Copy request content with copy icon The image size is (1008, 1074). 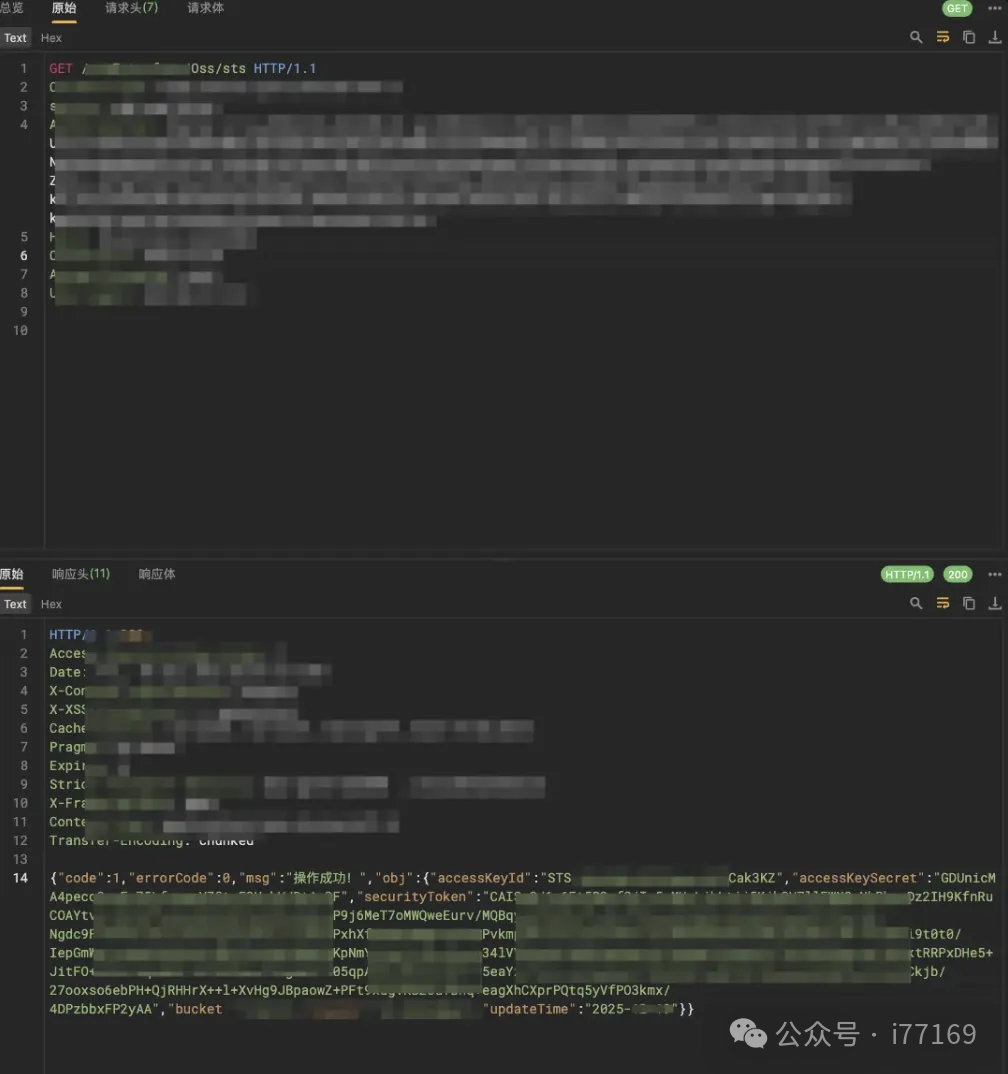pos(969,37)
